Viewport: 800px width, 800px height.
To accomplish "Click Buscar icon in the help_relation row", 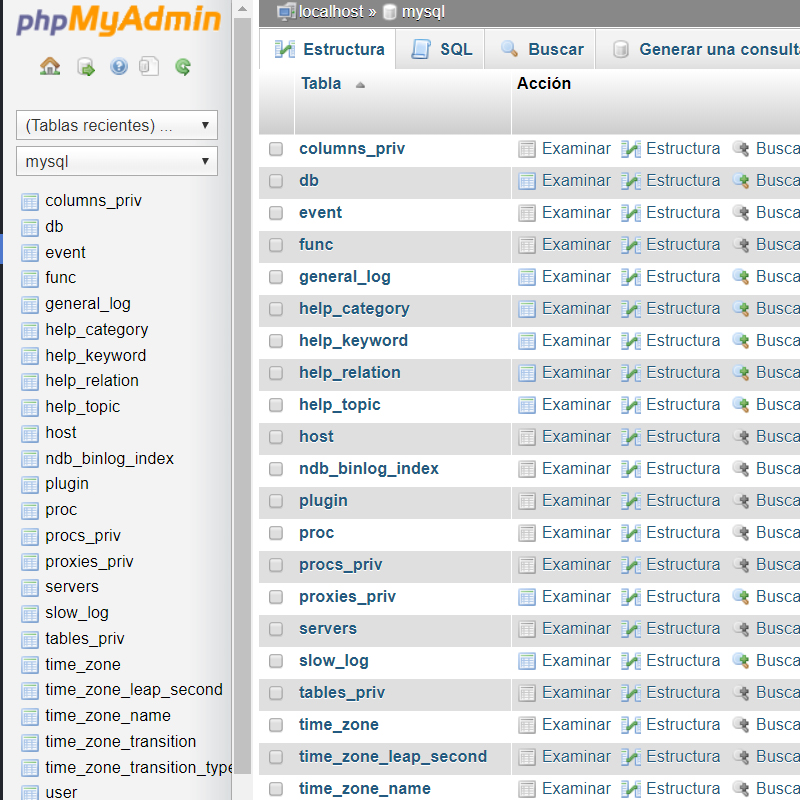I will [741, 373].
